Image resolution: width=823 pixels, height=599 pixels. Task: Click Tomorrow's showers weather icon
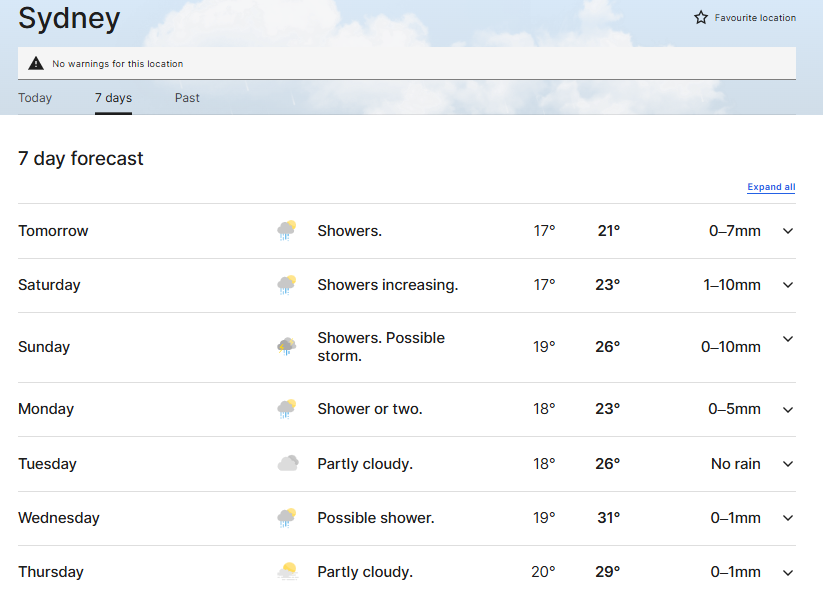(x=287, y=230)
